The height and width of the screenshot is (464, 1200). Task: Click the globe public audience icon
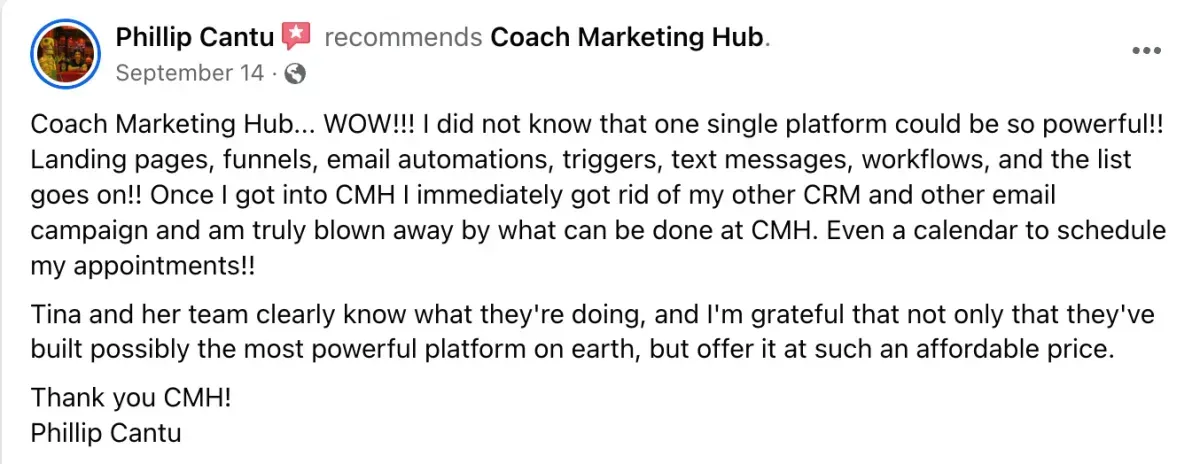click(296, 73)
